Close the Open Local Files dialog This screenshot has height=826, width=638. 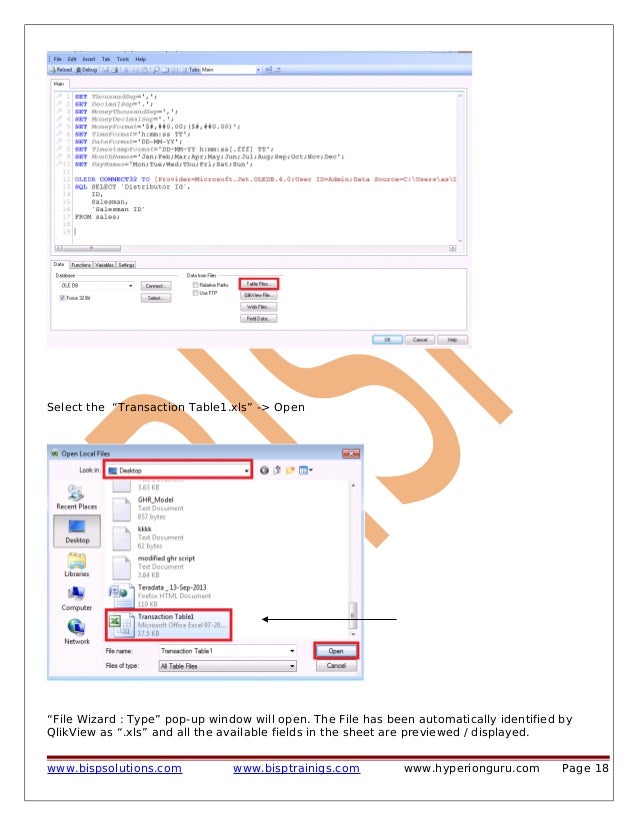pos(351,454)
